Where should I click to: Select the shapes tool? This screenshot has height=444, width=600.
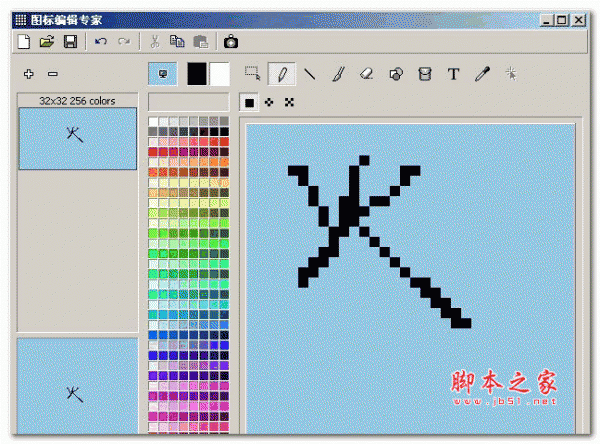tap(396, 73)
